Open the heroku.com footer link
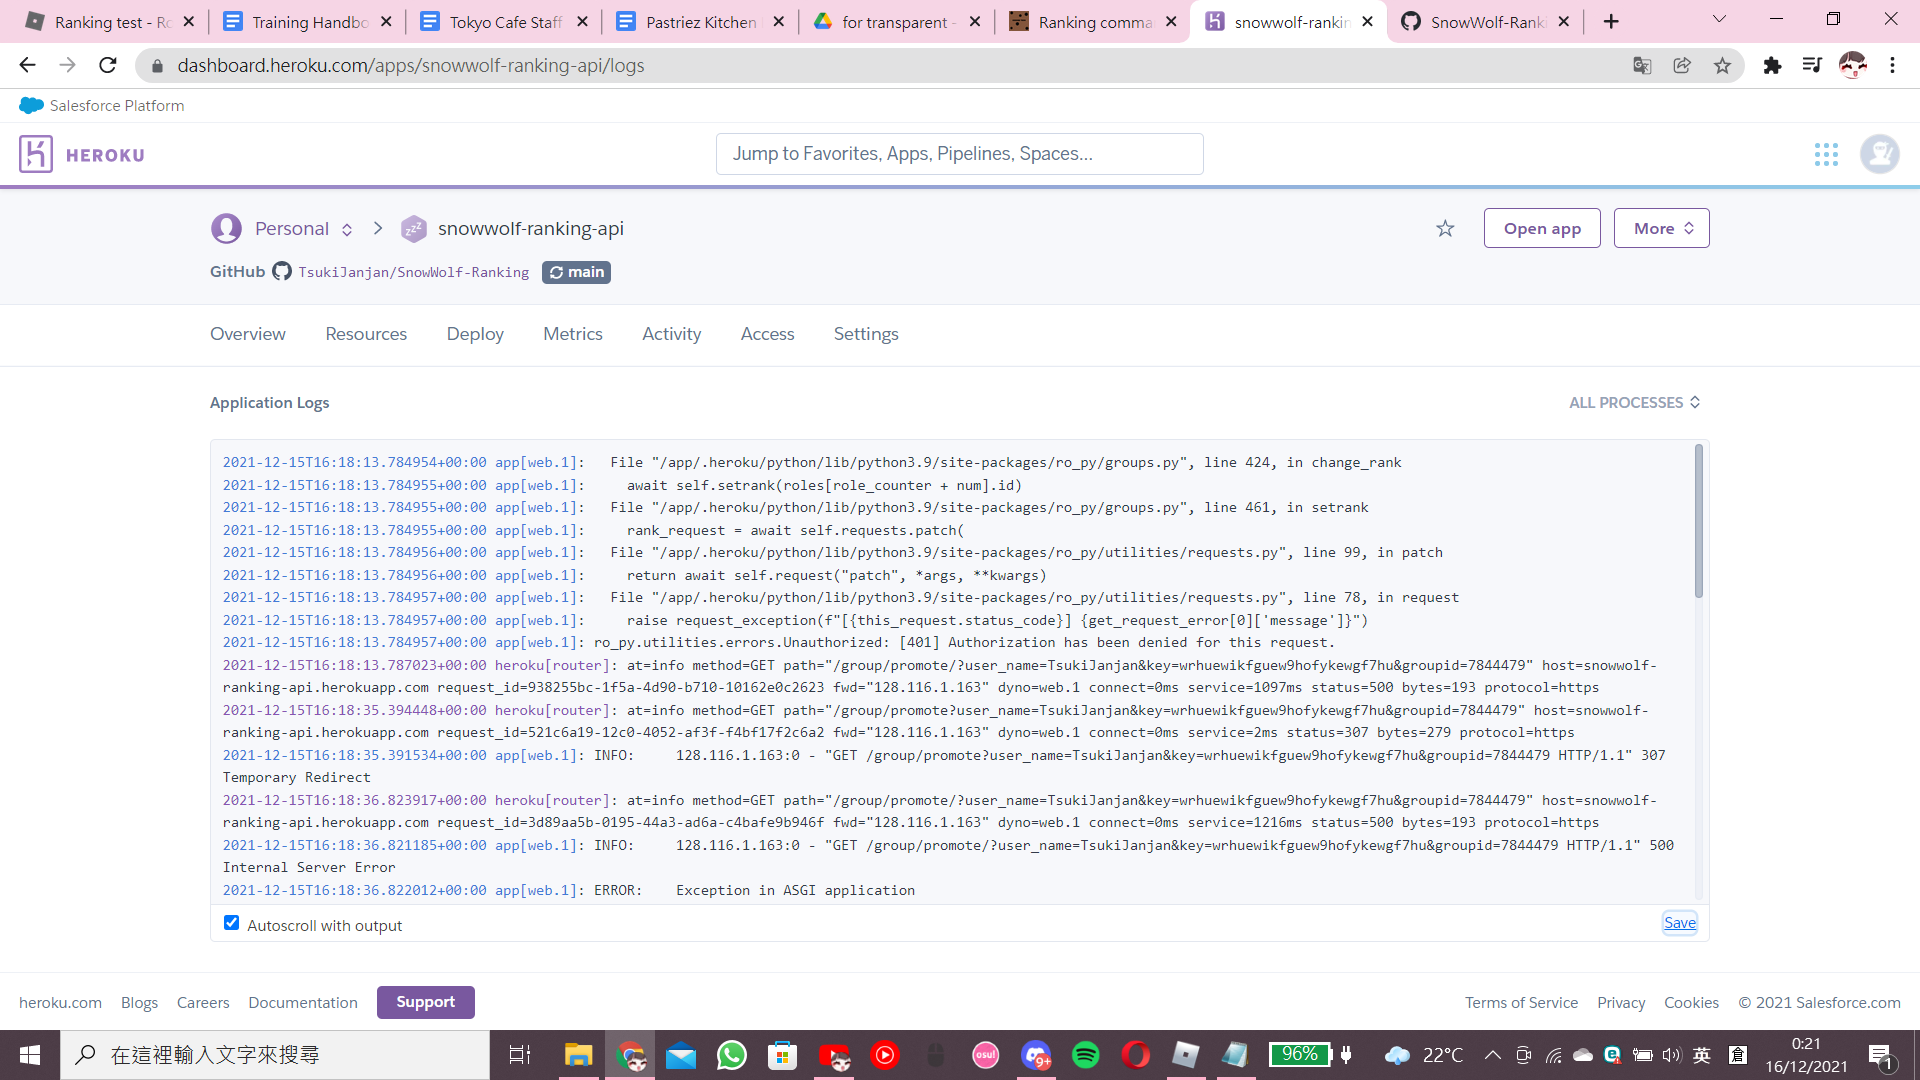 60,1002
